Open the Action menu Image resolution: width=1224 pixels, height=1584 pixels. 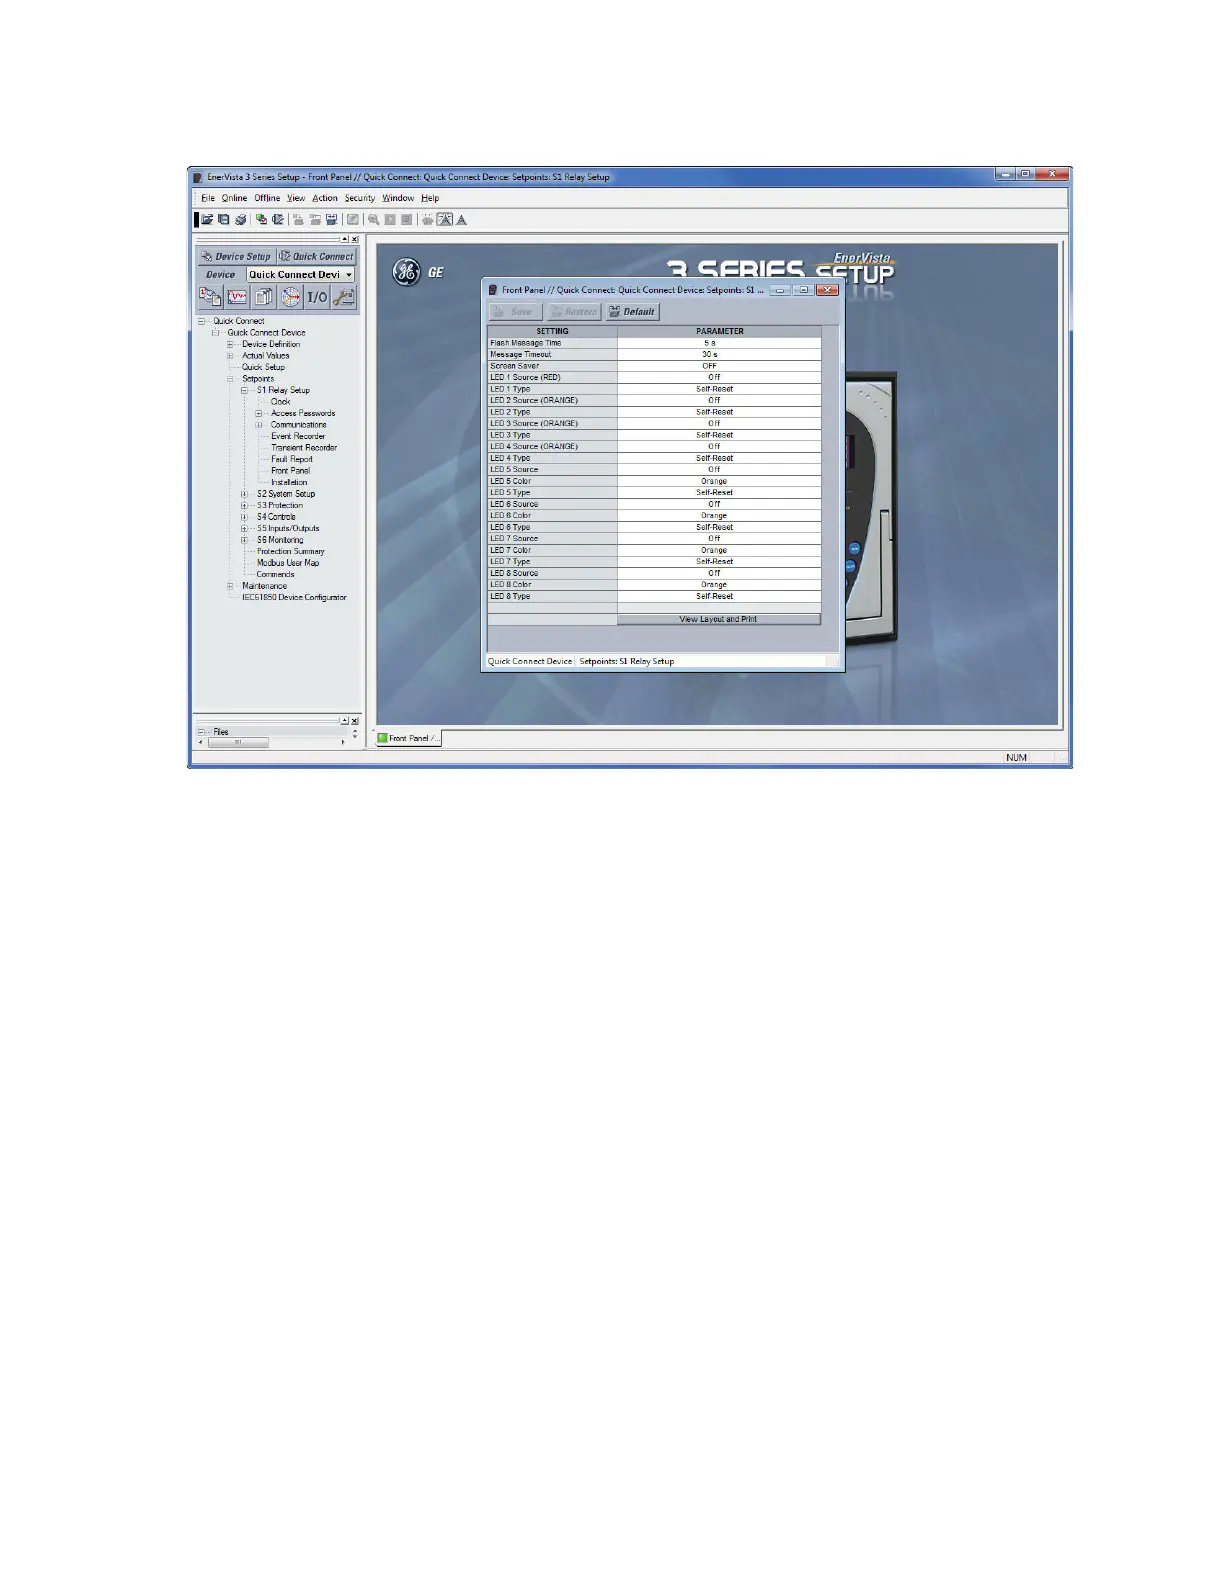click(x=325, y=198)
